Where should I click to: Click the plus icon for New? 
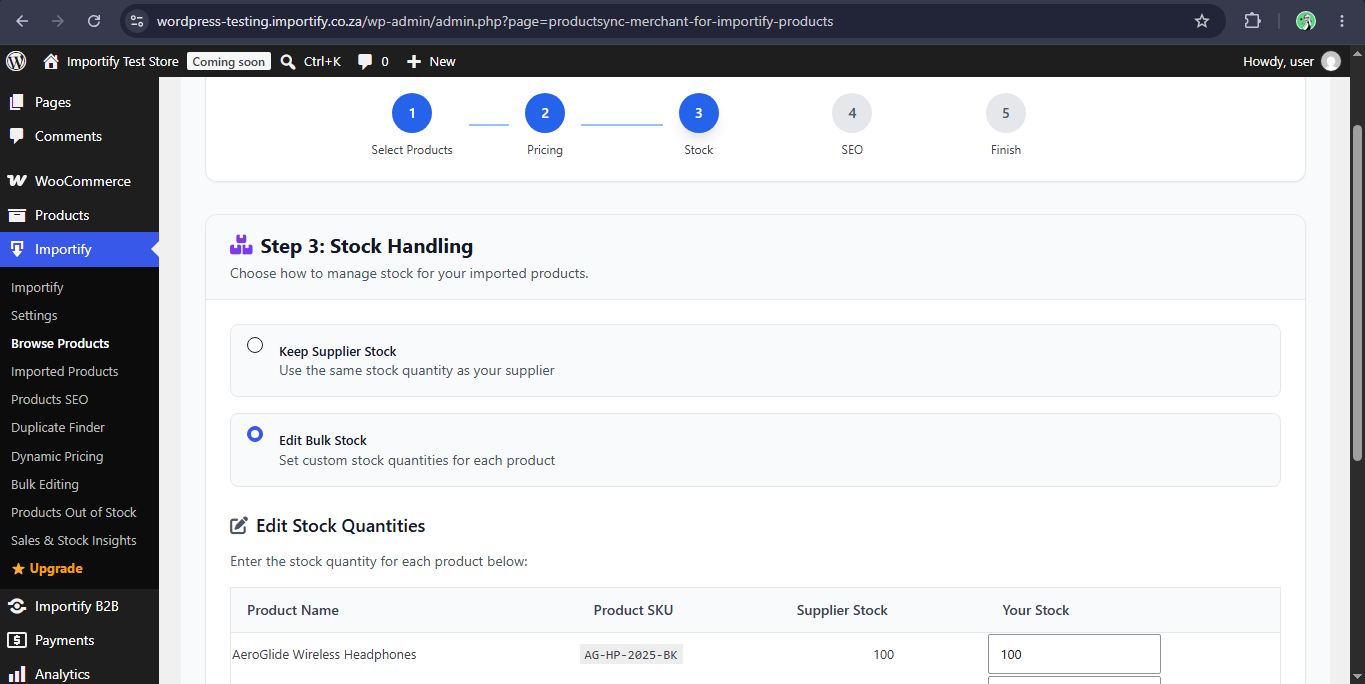tap(414, 62)
